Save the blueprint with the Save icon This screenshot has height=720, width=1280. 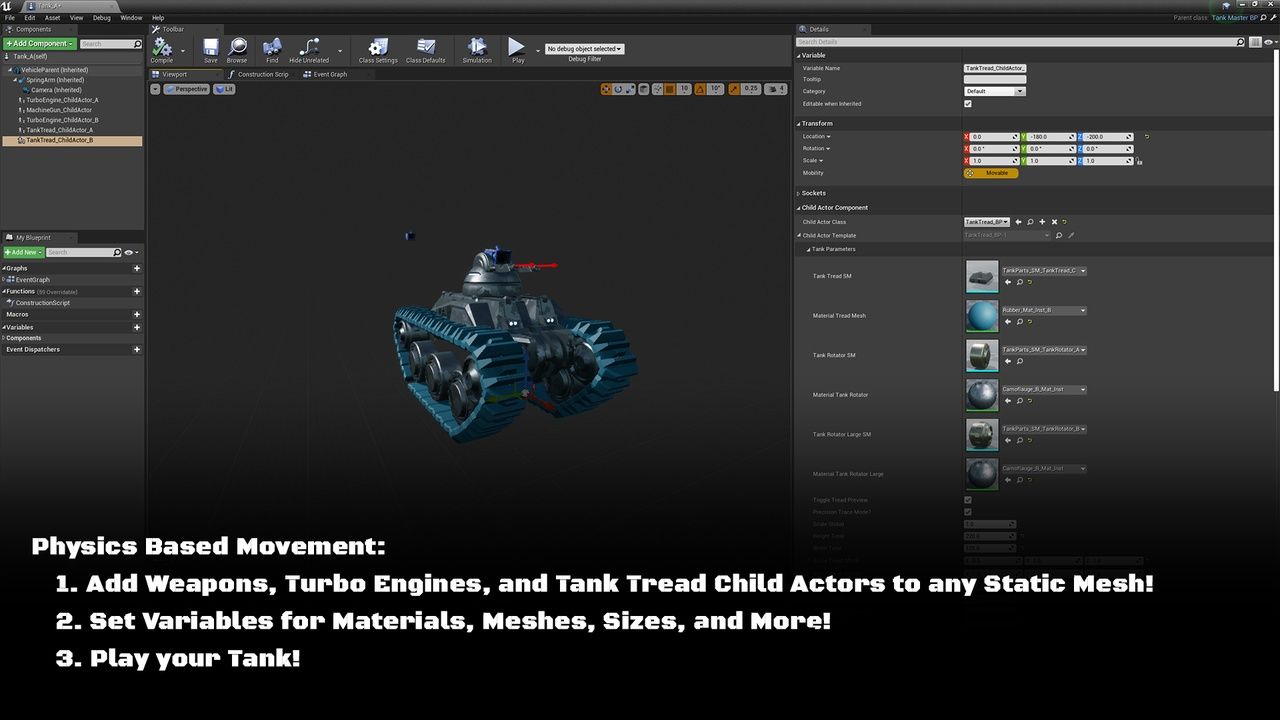(210, 49)
